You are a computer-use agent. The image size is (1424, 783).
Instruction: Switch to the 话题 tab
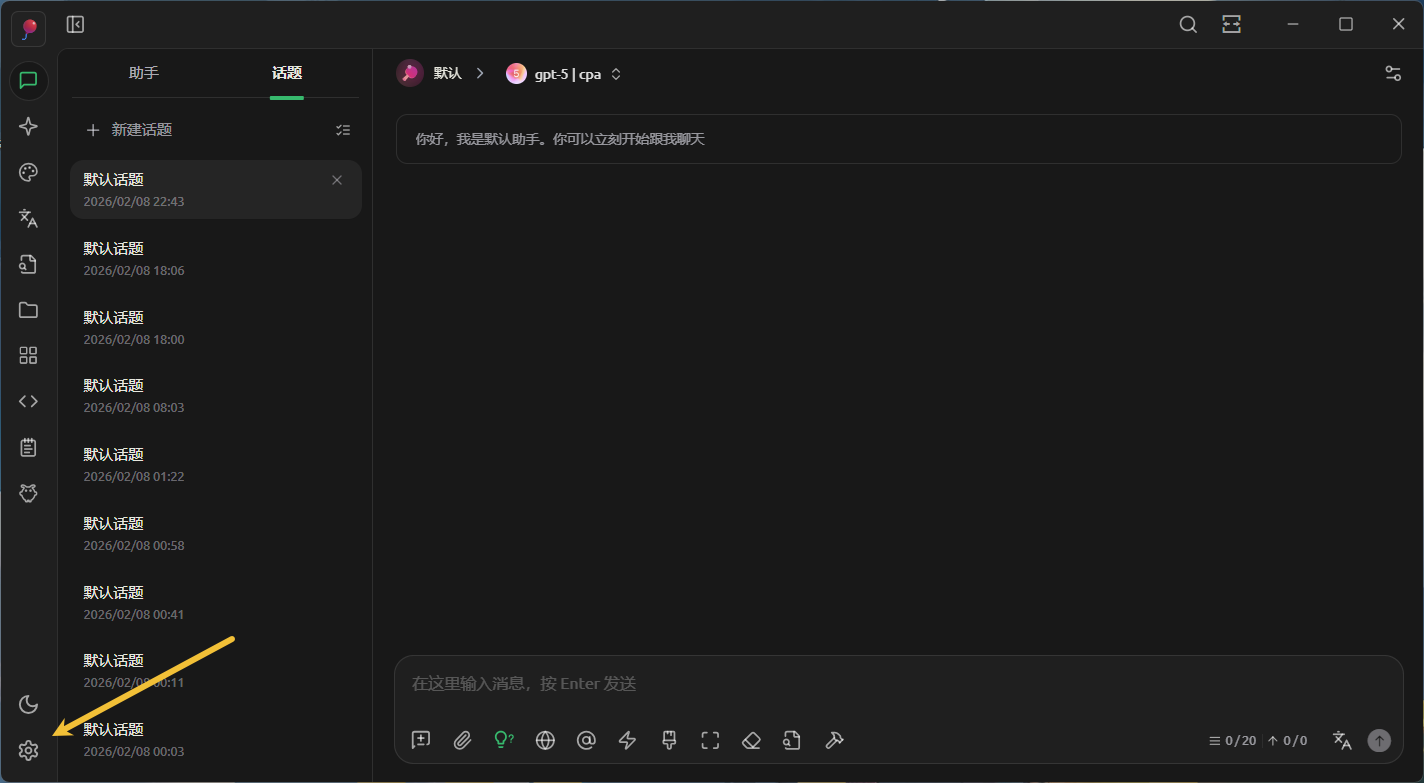(287, 73)
